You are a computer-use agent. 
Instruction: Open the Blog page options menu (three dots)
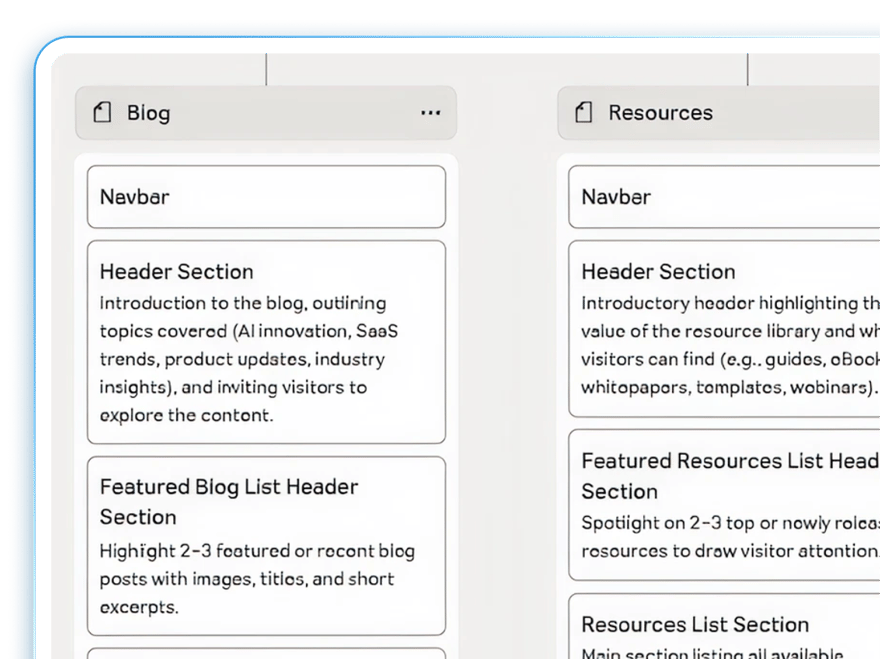[430, 113]
